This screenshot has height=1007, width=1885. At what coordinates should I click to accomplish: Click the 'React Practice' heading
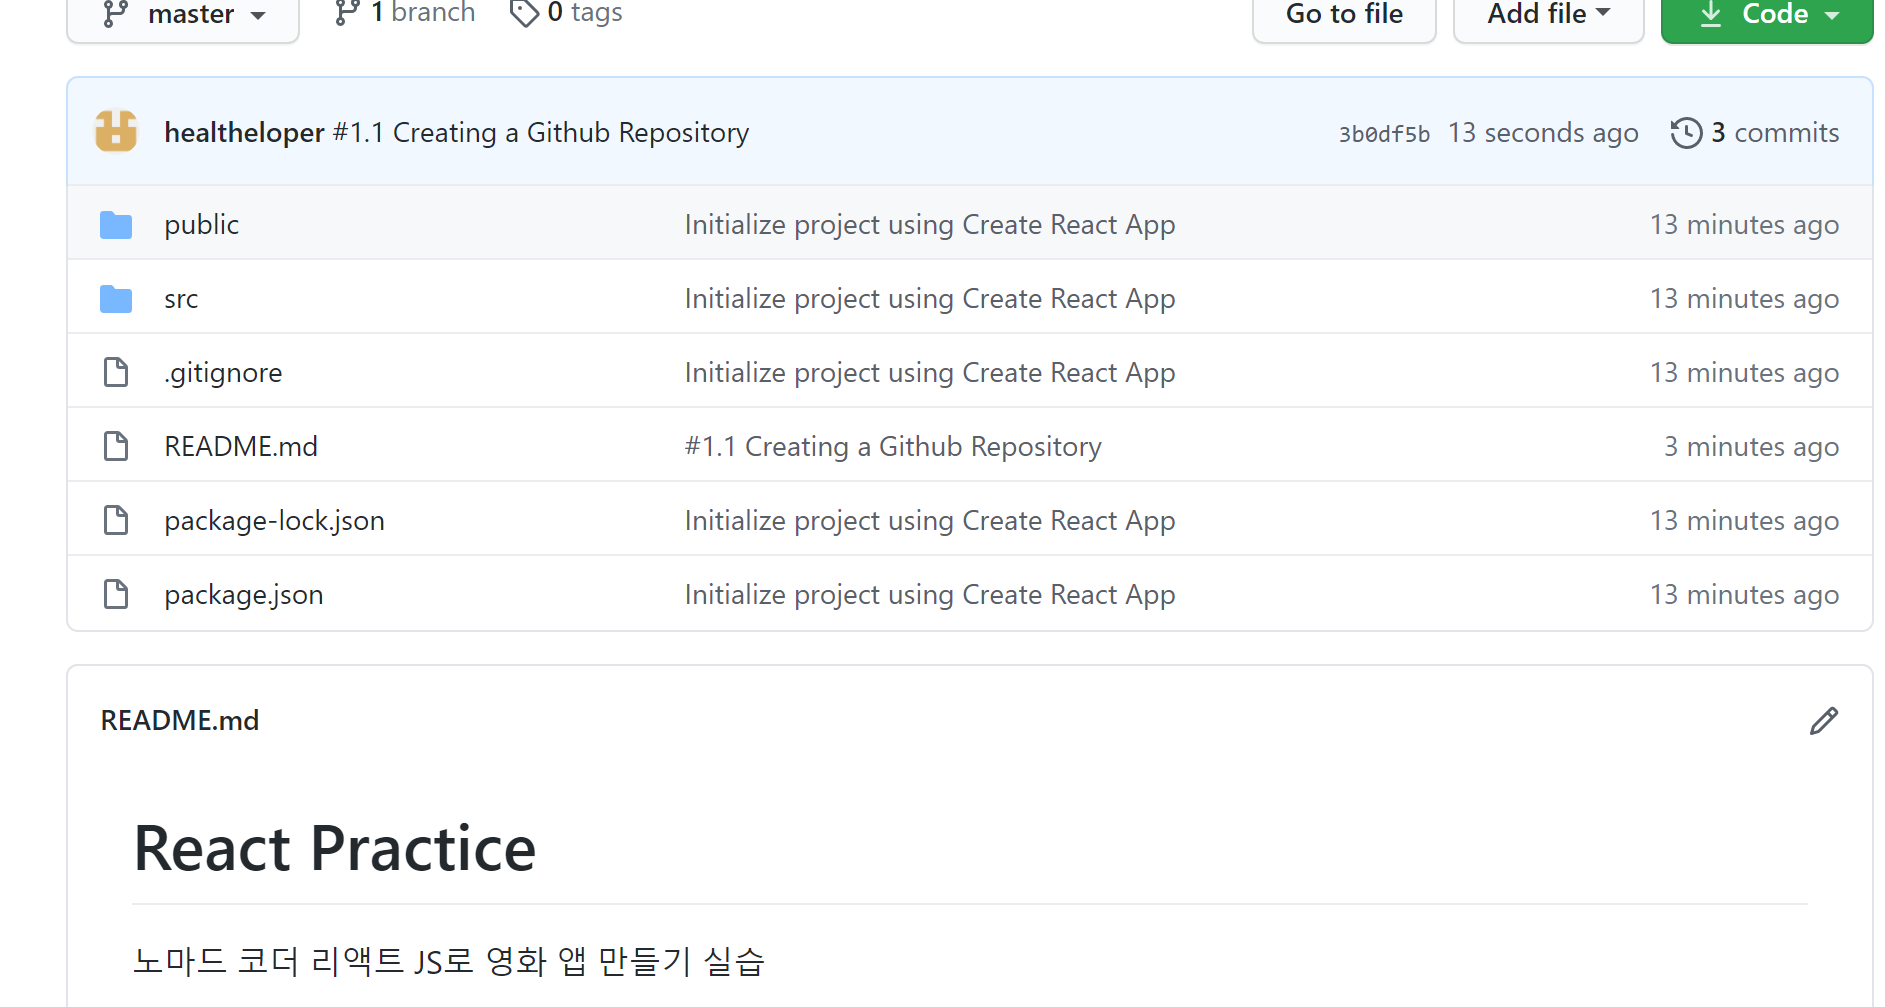(335, 848)
